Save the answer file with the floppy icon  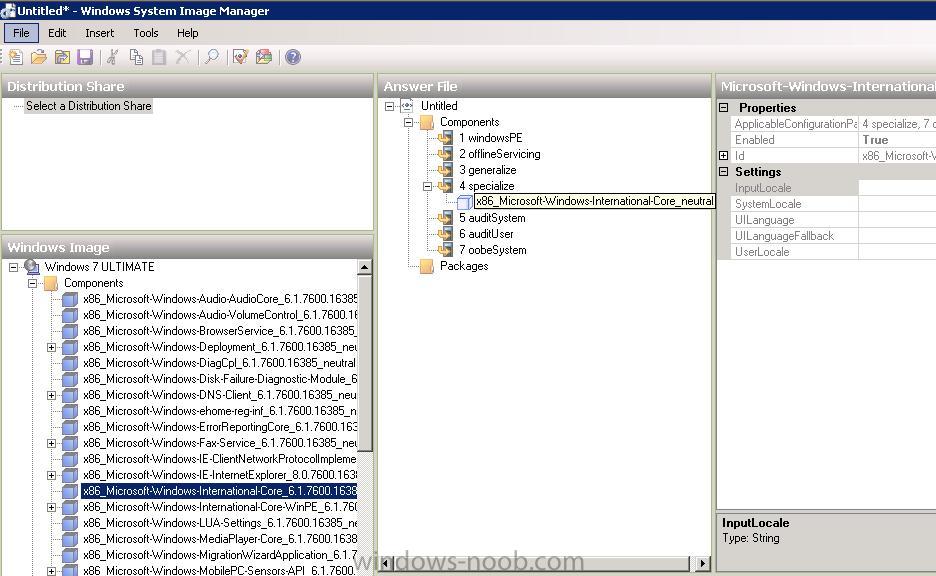click(85, 57)
